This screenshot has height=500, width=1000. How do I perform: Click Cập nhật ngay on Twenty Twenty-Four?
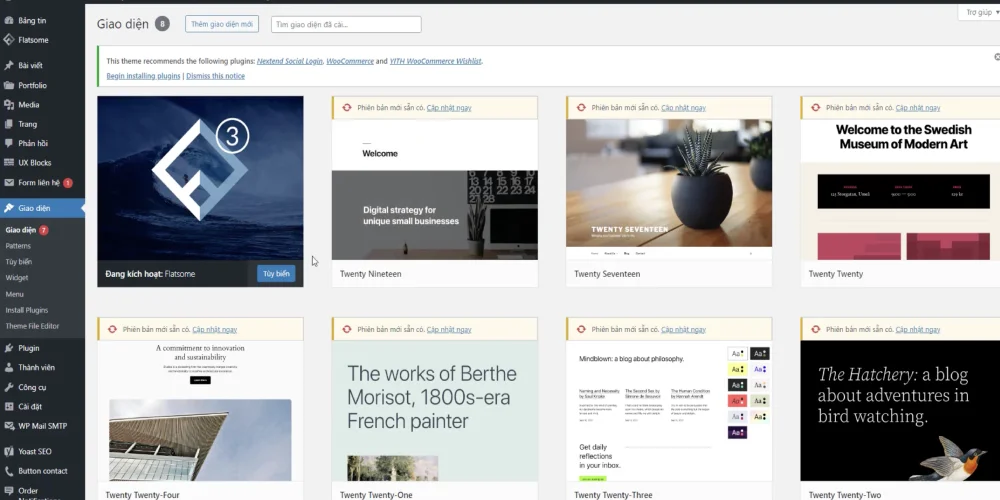click(215, 330)
